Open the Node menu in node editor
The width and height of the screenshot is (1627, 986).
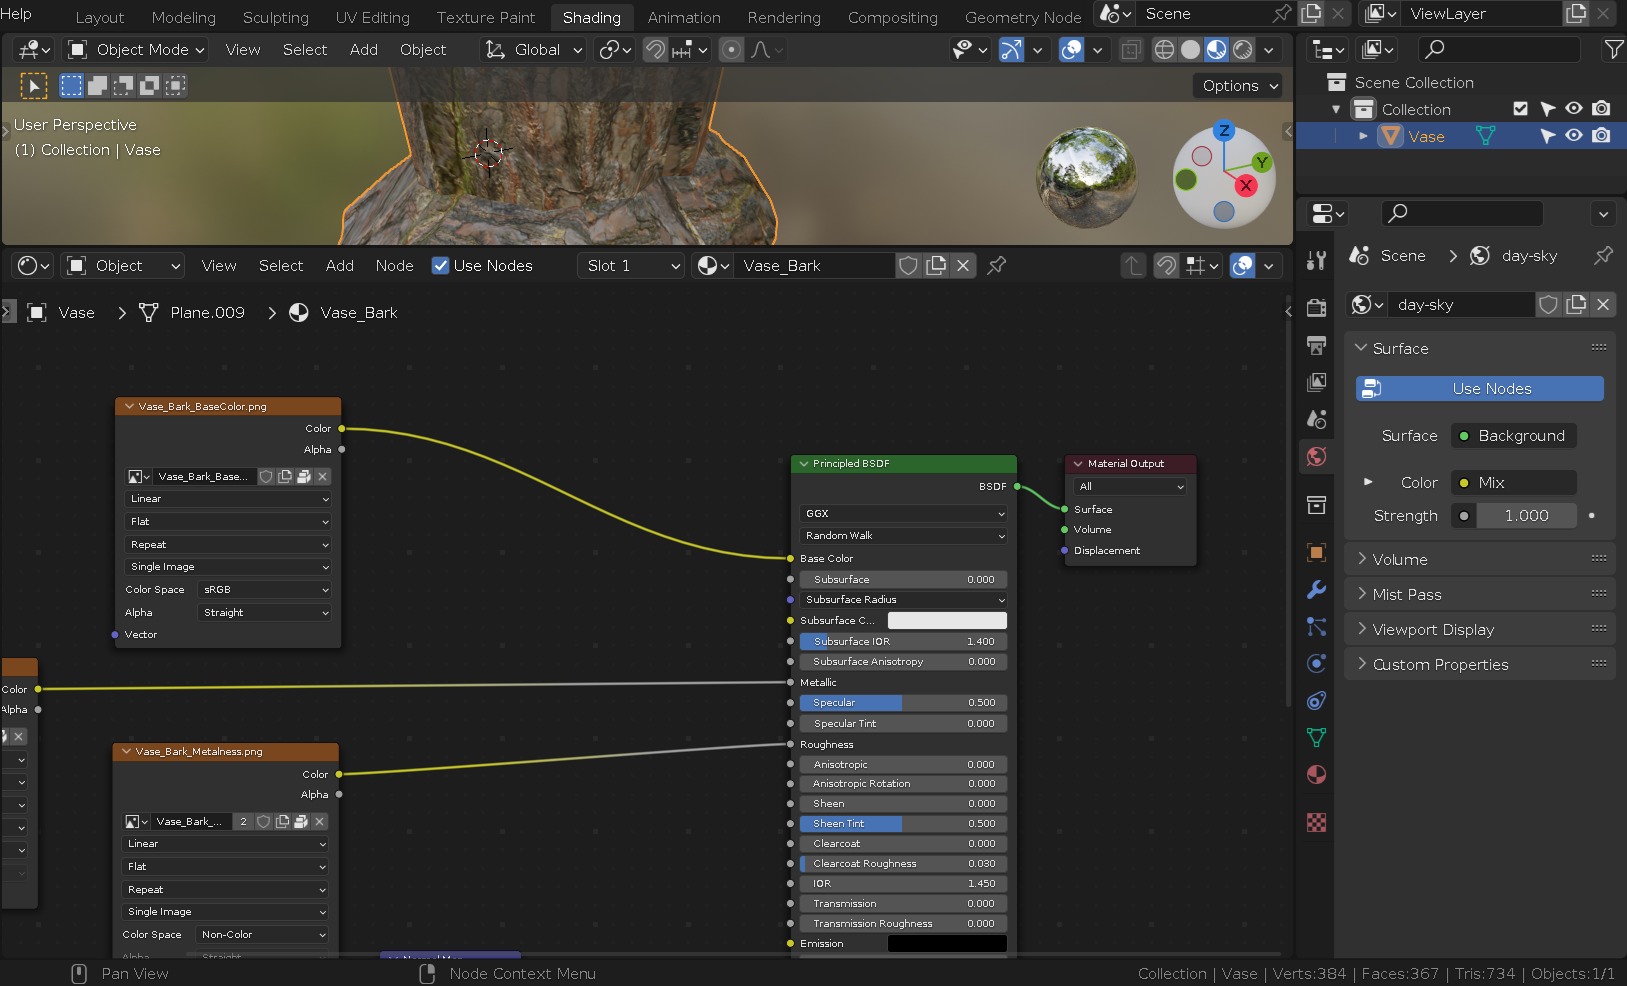tap(394, 265)
